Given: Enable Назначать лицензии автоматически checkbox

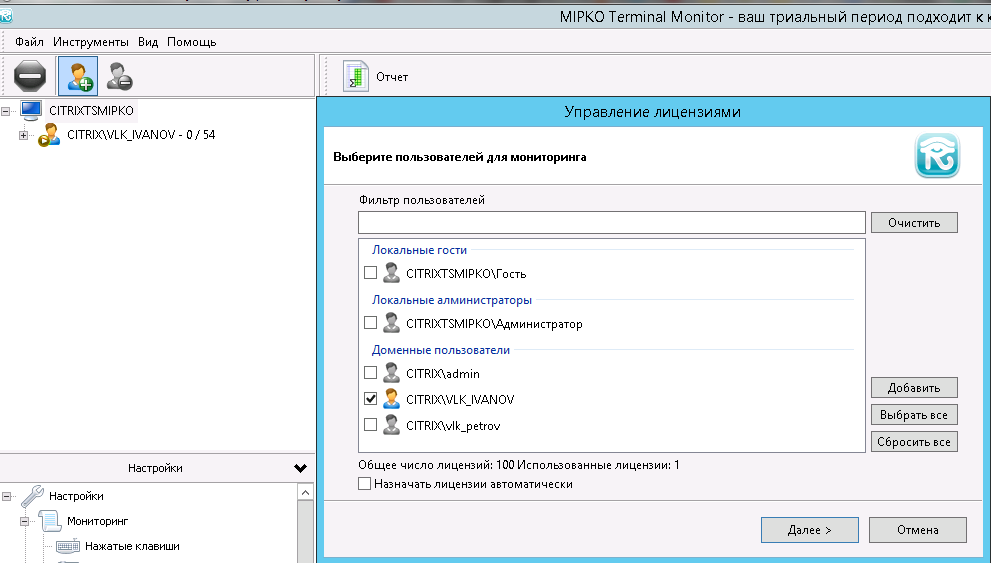Looking at the screenshot, I should click(365, 484).
